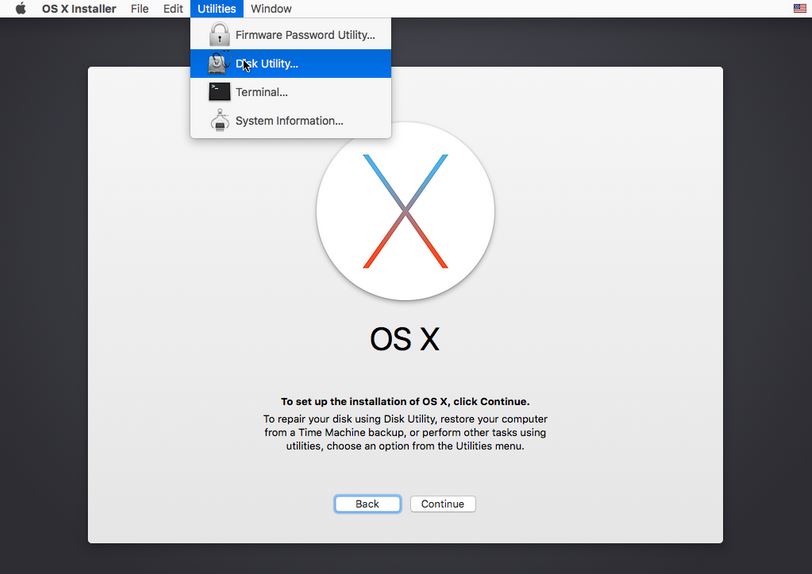Open System Information menu entry text
The height and width of the screenshot is (574, 812).
289,121
